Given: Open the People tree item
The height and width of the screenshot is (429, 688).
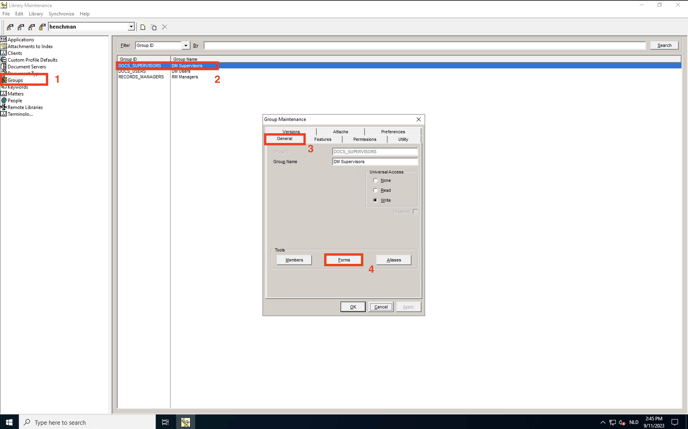Looking at the screenshot, I should pos(14,100).
